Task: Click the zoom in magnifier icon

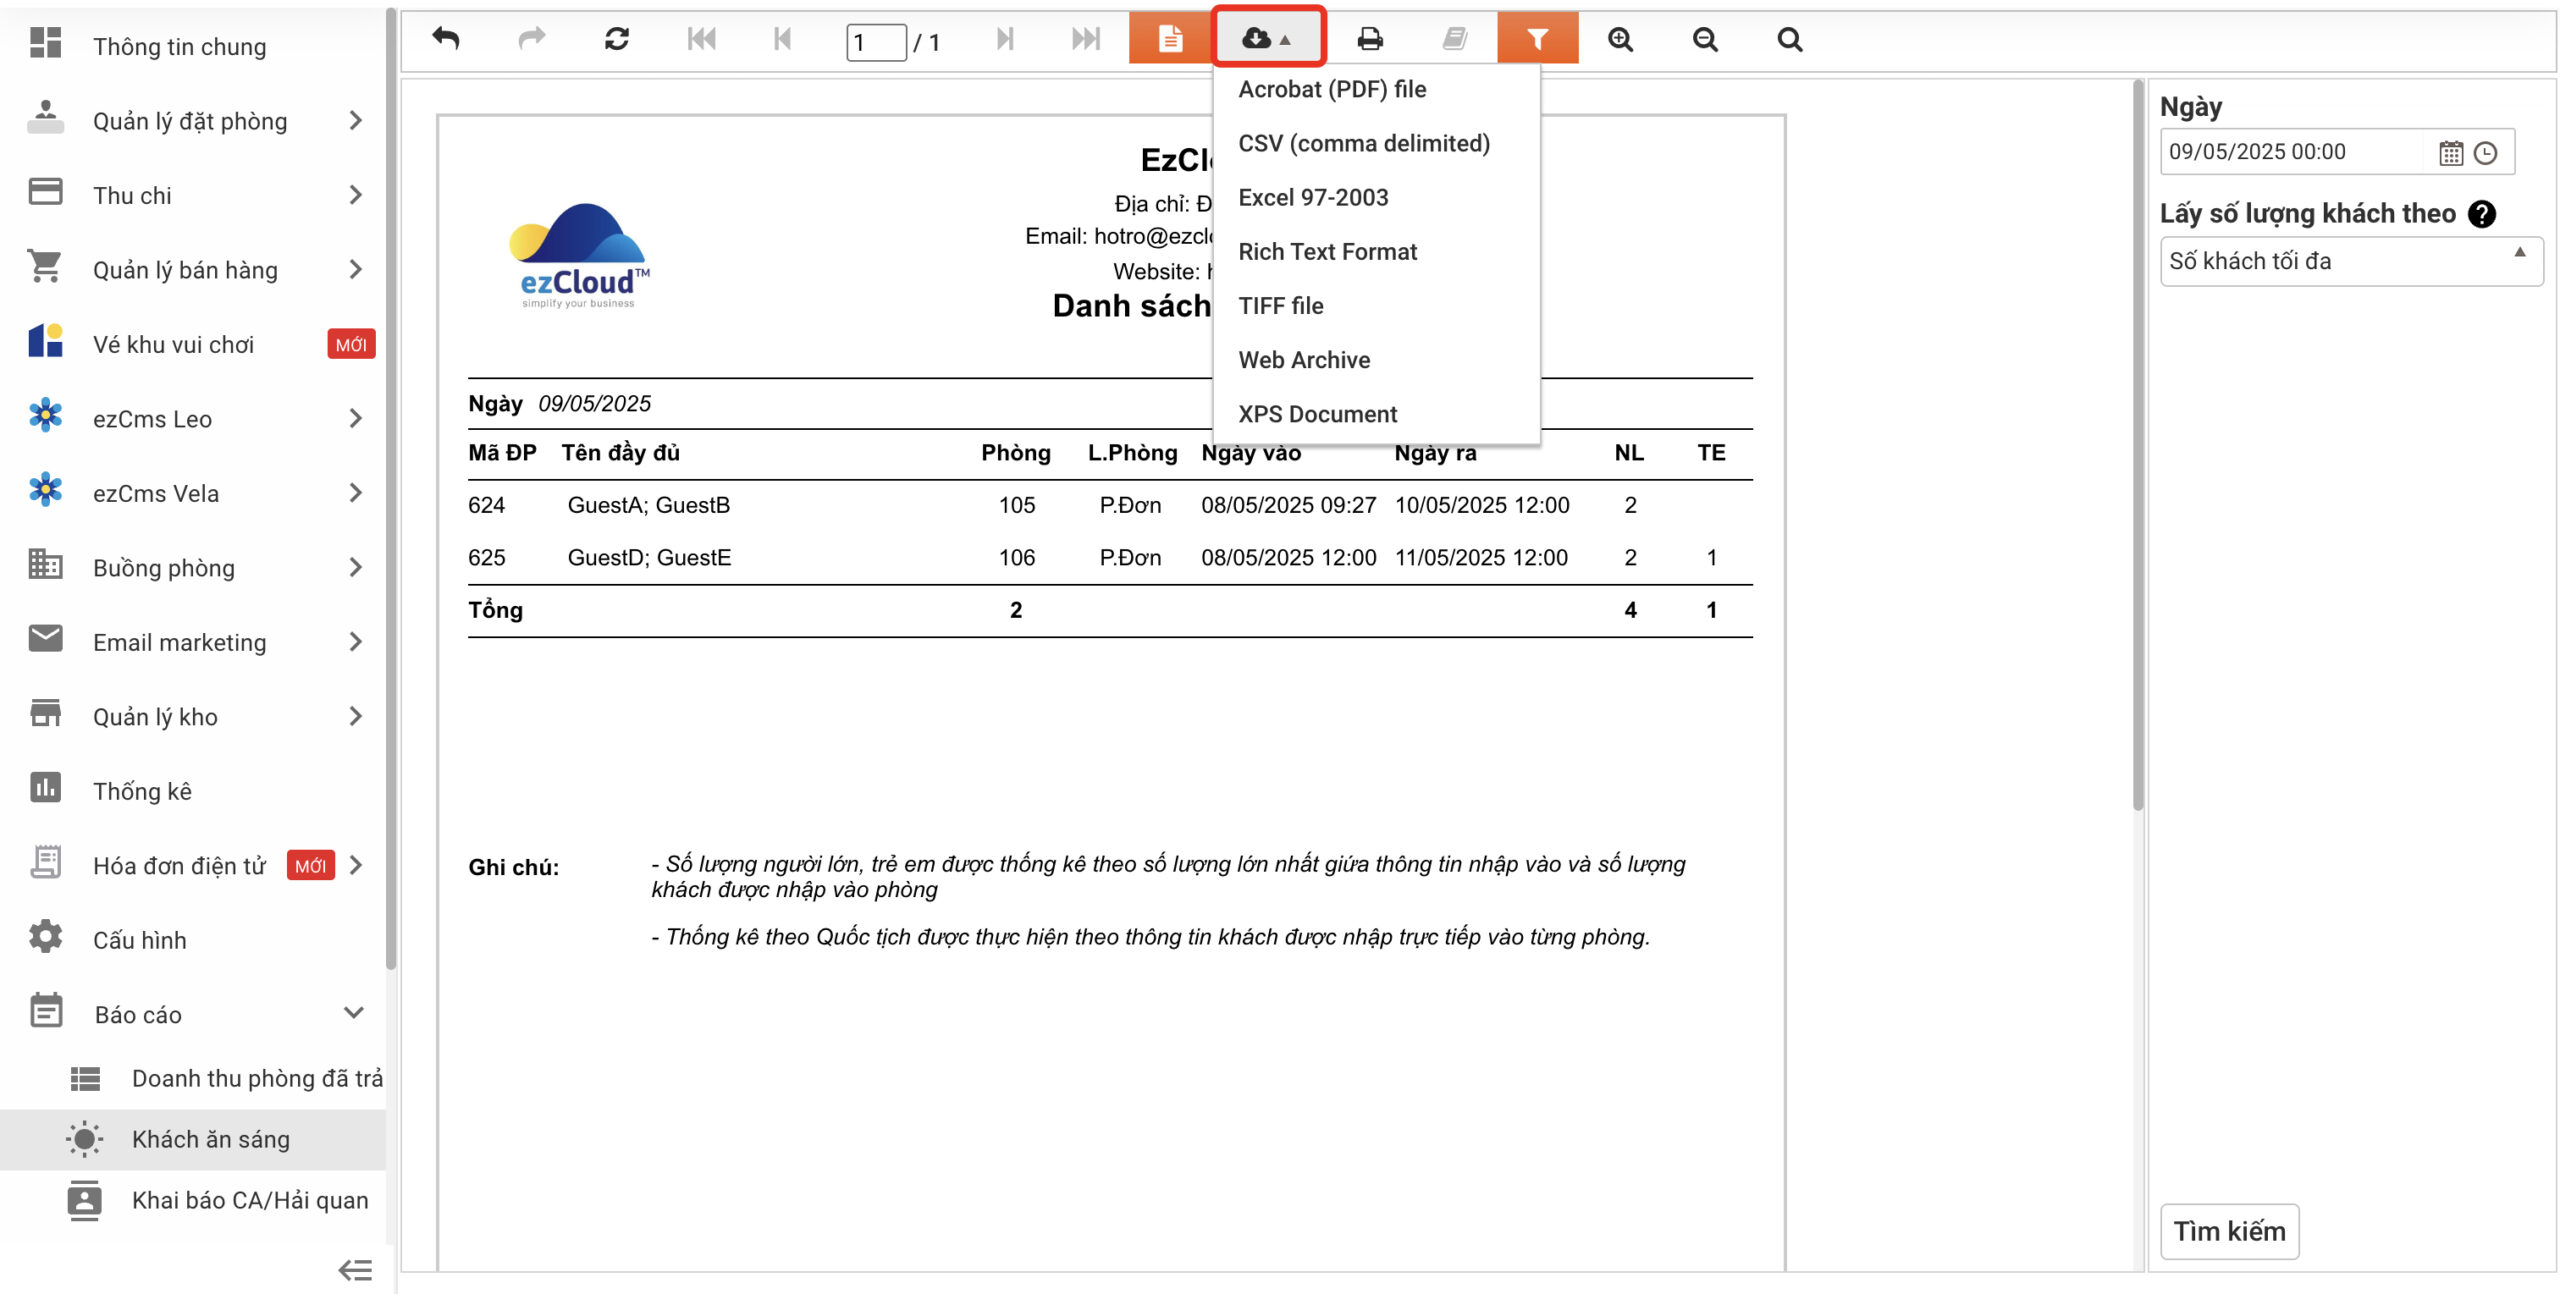Action: tap(1620, 39)
